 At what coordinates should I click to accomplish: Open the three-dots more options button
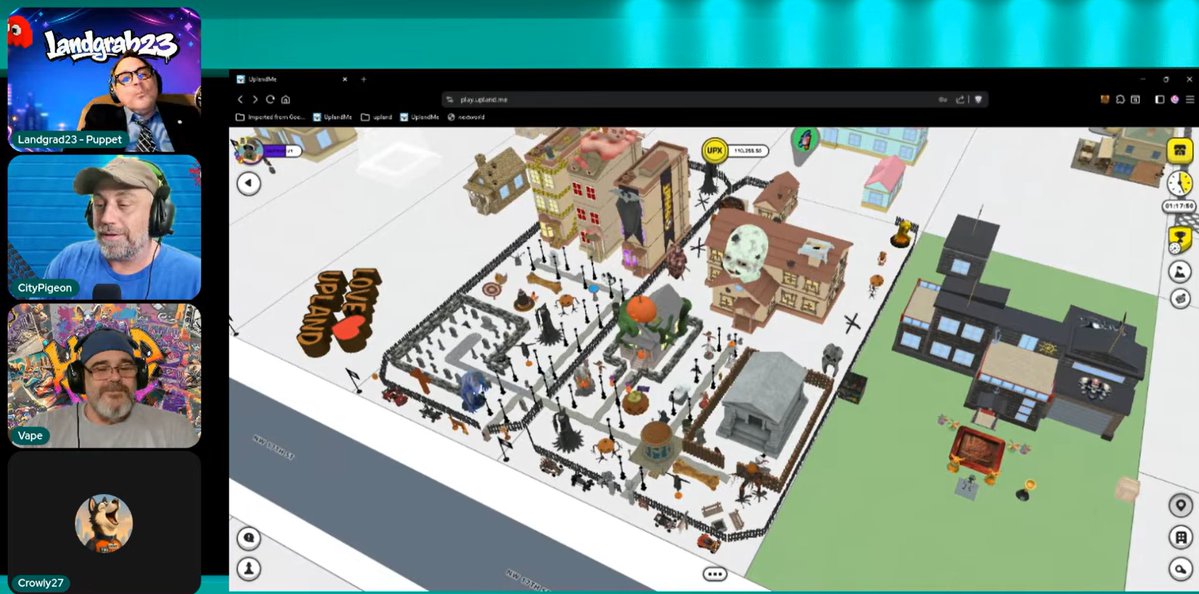click(715, 573)
